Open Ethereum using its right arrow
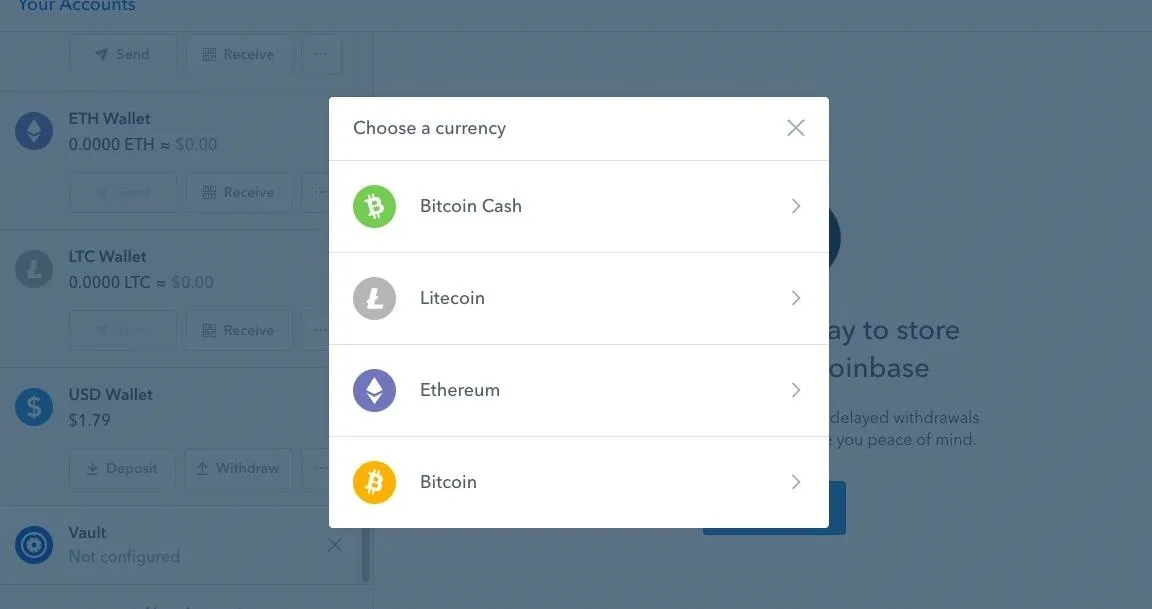This screenshot has height=609, width=1152. tap(796, 390)
